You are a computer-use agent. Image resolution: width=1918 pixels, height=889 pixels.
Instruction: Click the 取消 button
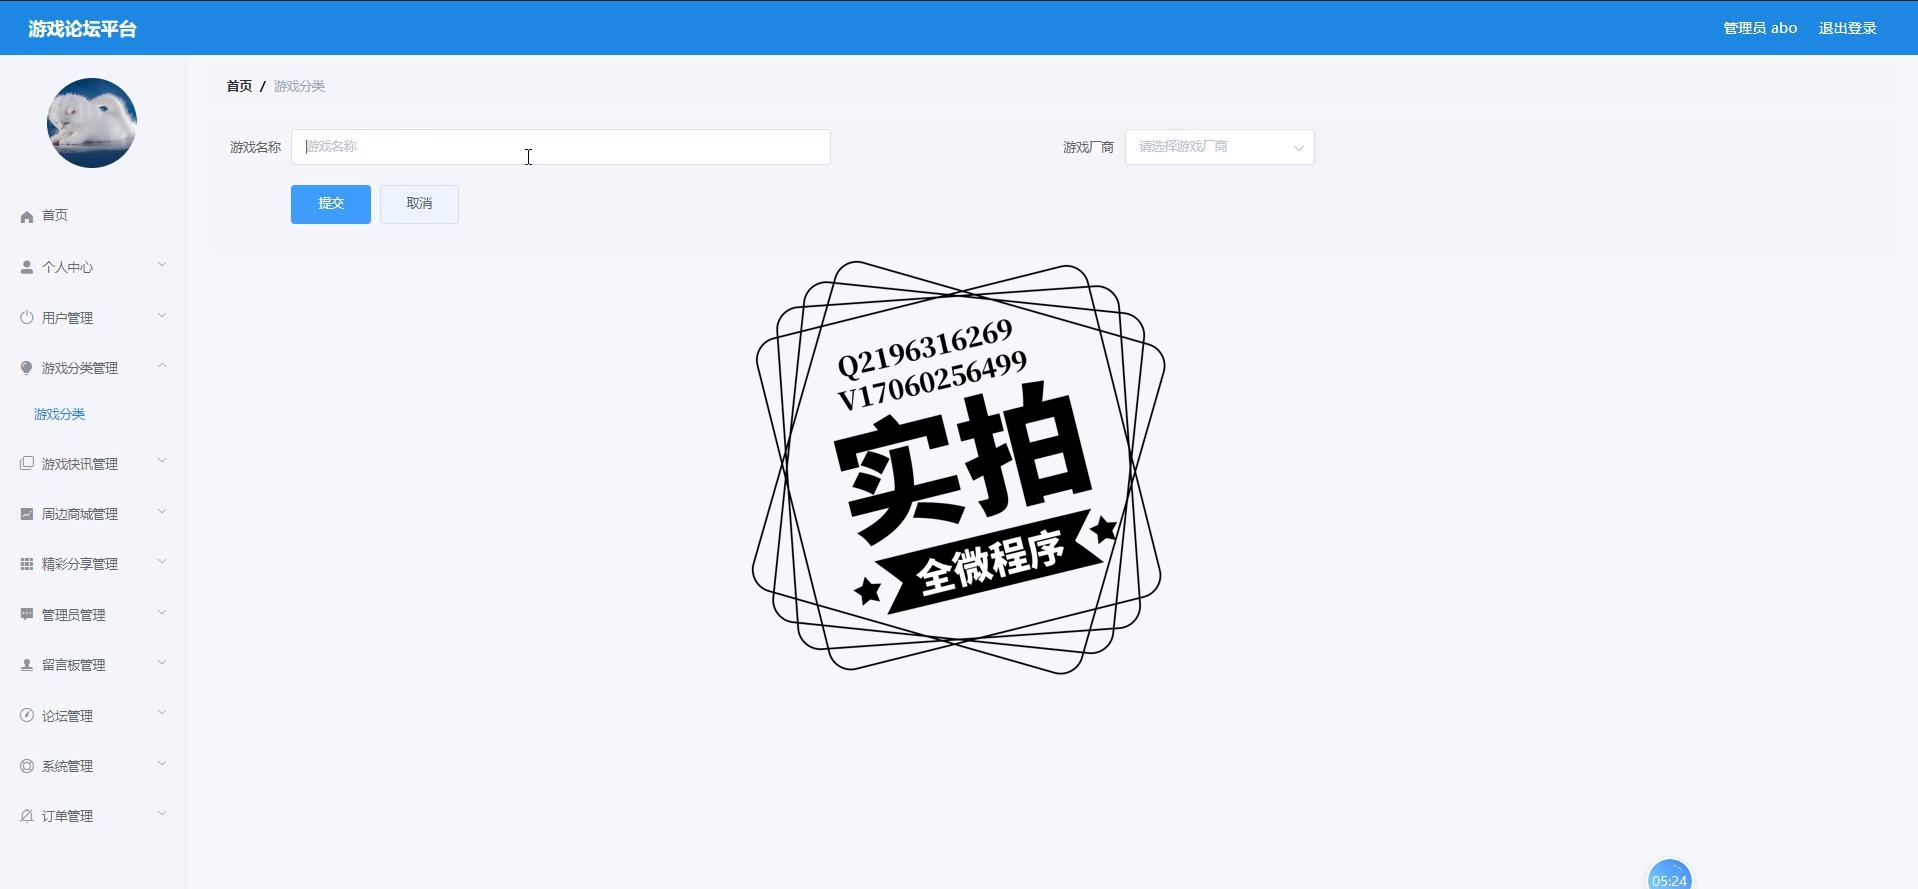pos(419,204)
